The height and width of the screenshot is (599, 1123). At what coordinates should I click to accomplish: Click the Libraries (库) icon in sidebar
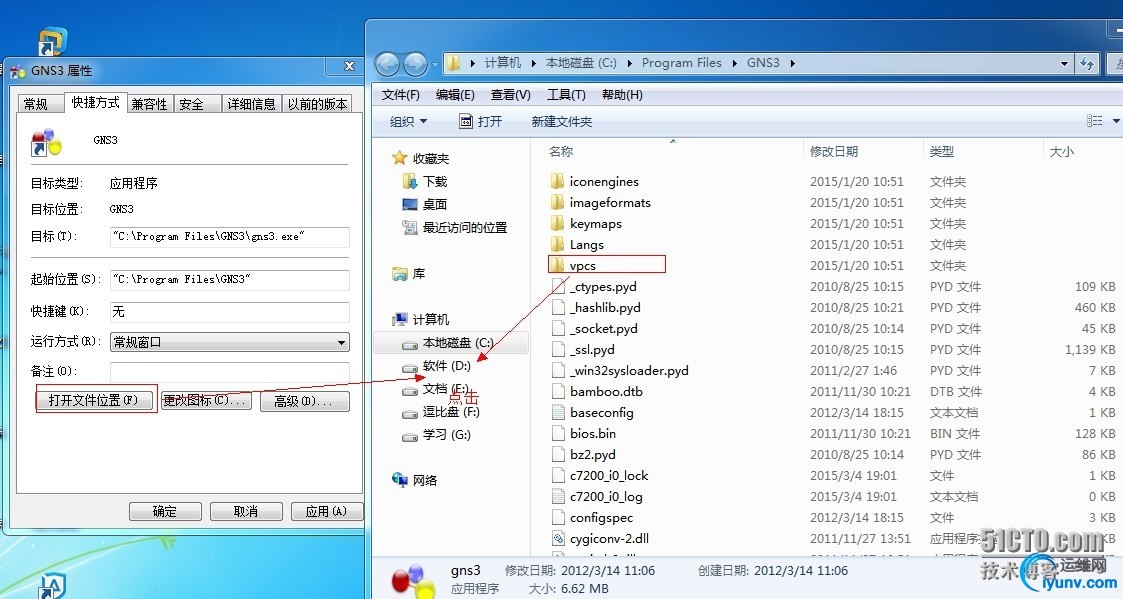(400, 274)
